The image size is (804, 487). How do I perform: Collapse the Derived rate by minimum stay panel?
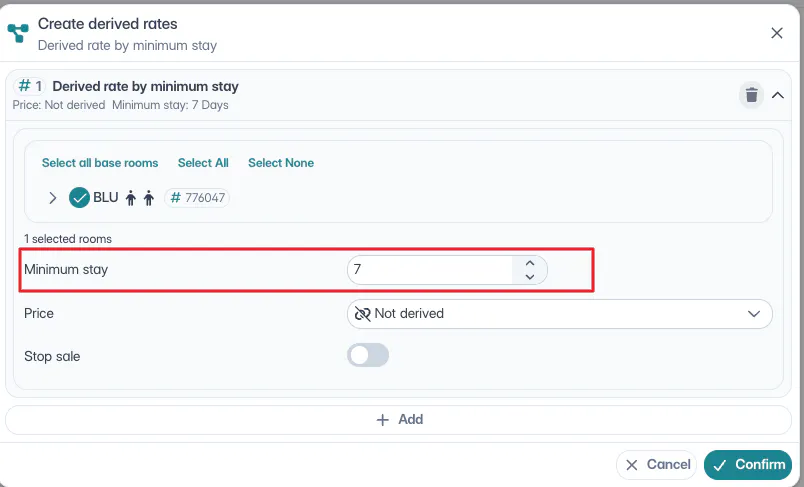(778, 95)
